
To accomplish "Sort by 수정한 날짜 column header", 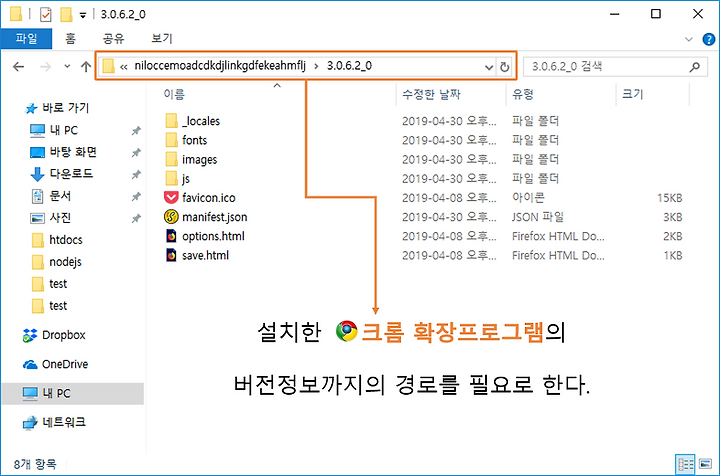I will pos(431,95).
